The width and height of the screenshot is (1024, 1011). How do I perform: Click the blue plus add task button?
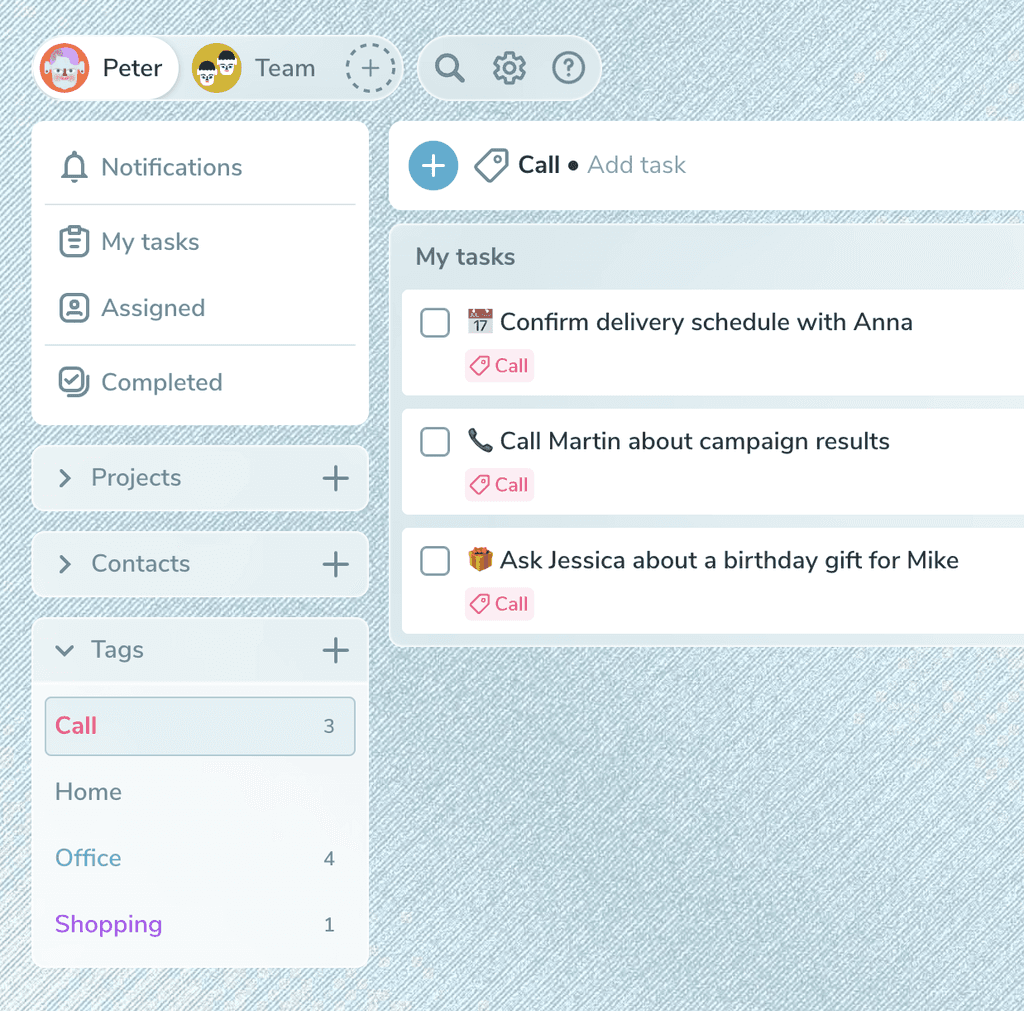[x=433, y=165]
